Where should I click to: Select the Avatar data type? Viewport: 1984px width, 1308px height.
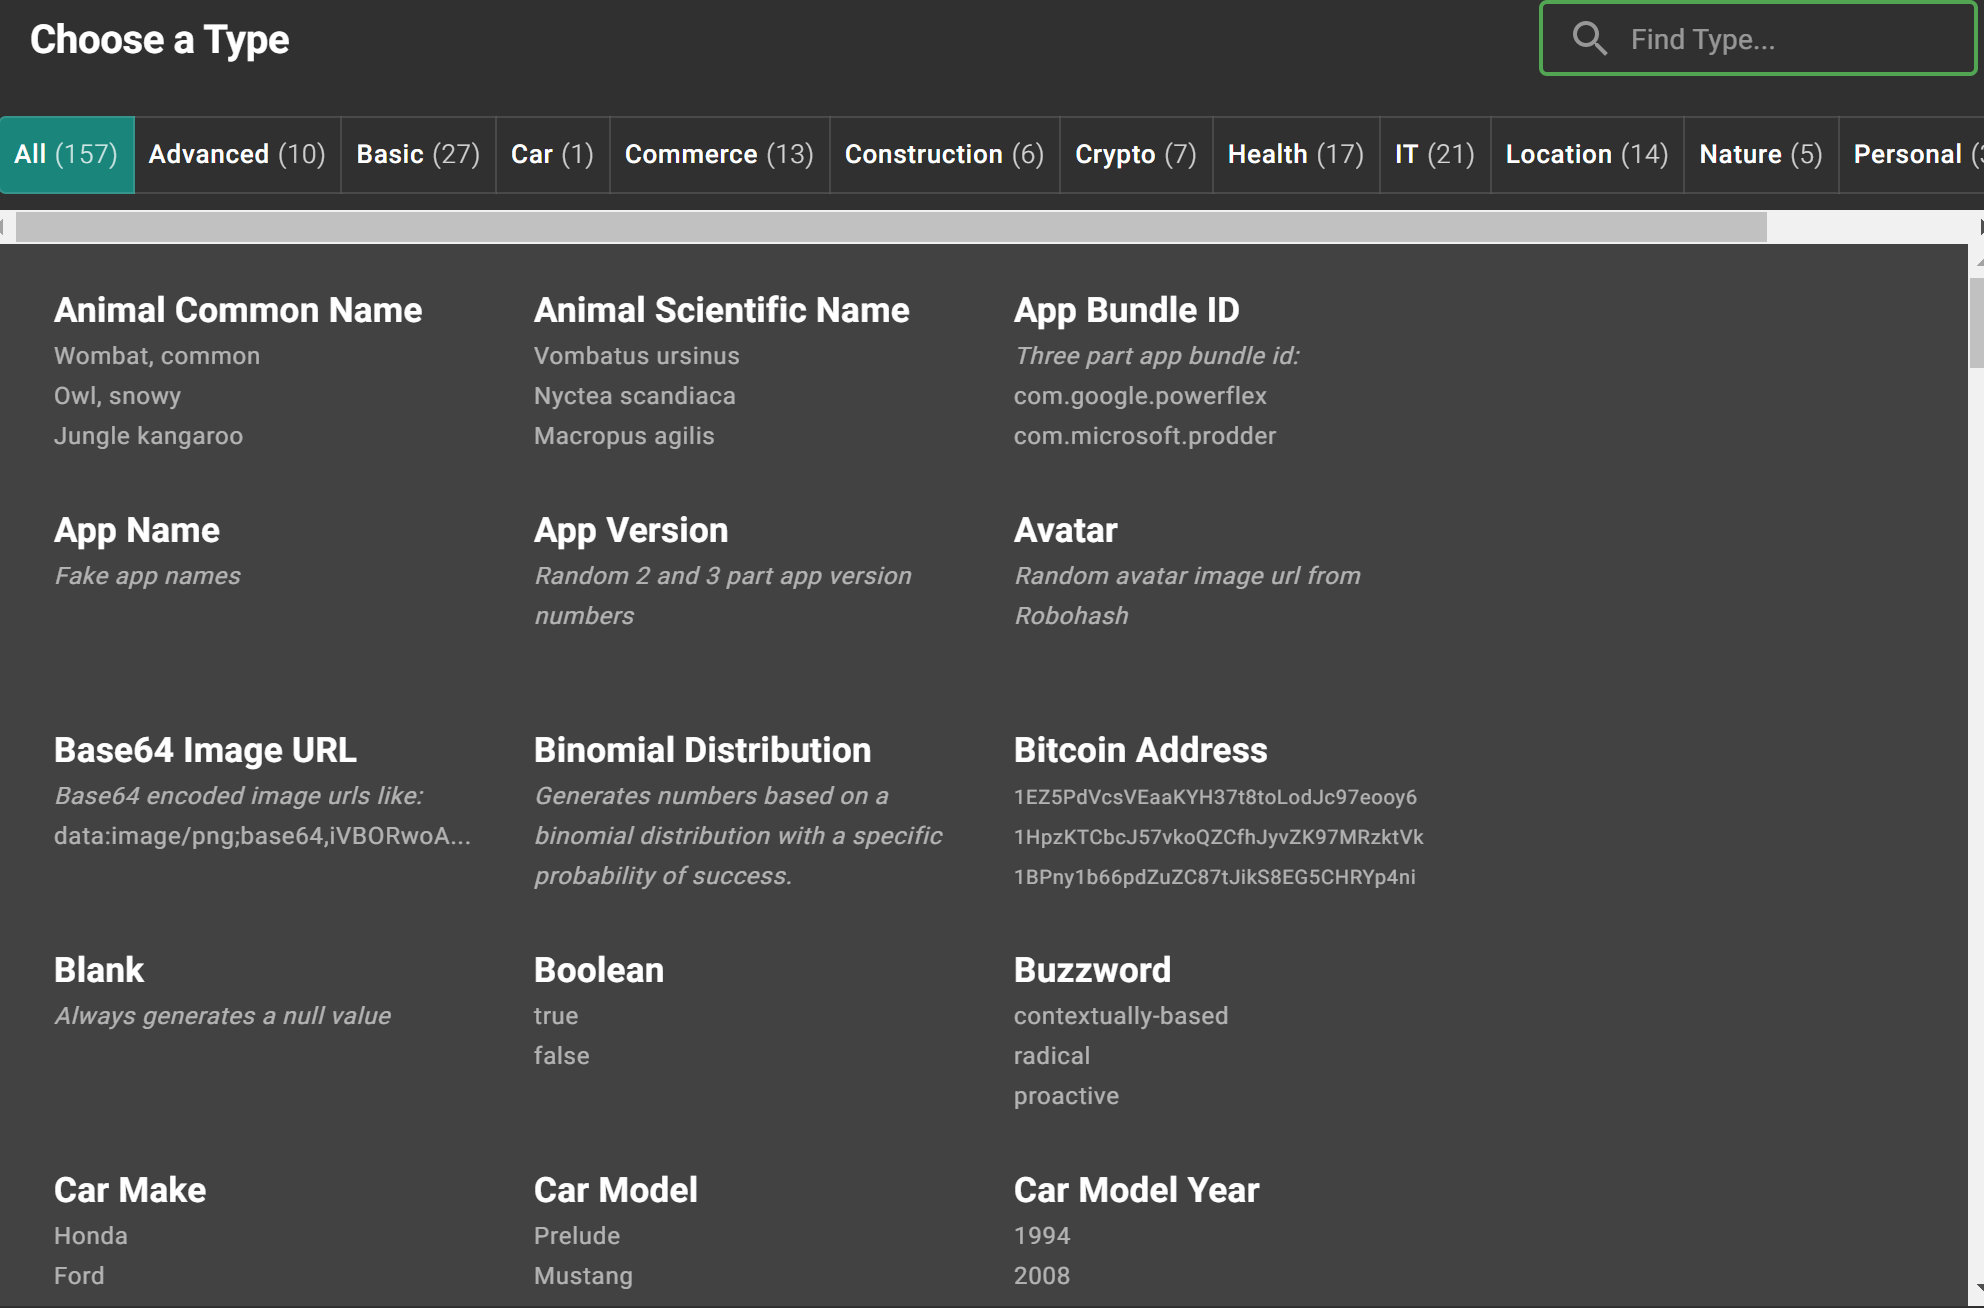click(1065, 530)
